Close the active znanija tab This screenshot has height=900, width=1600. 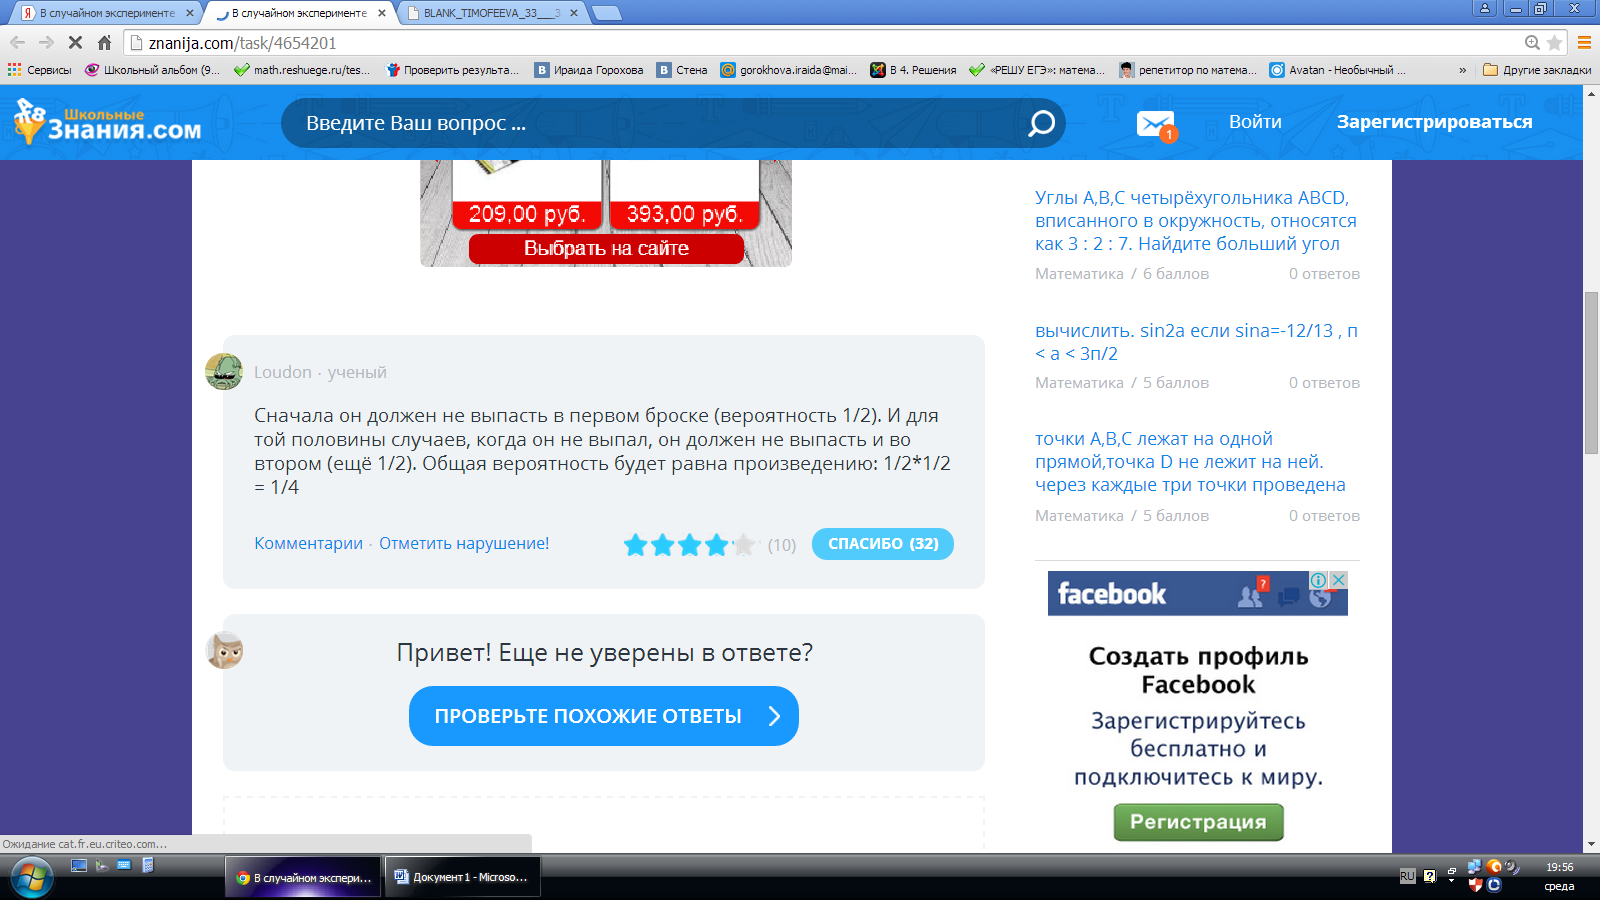click(382, 13)
